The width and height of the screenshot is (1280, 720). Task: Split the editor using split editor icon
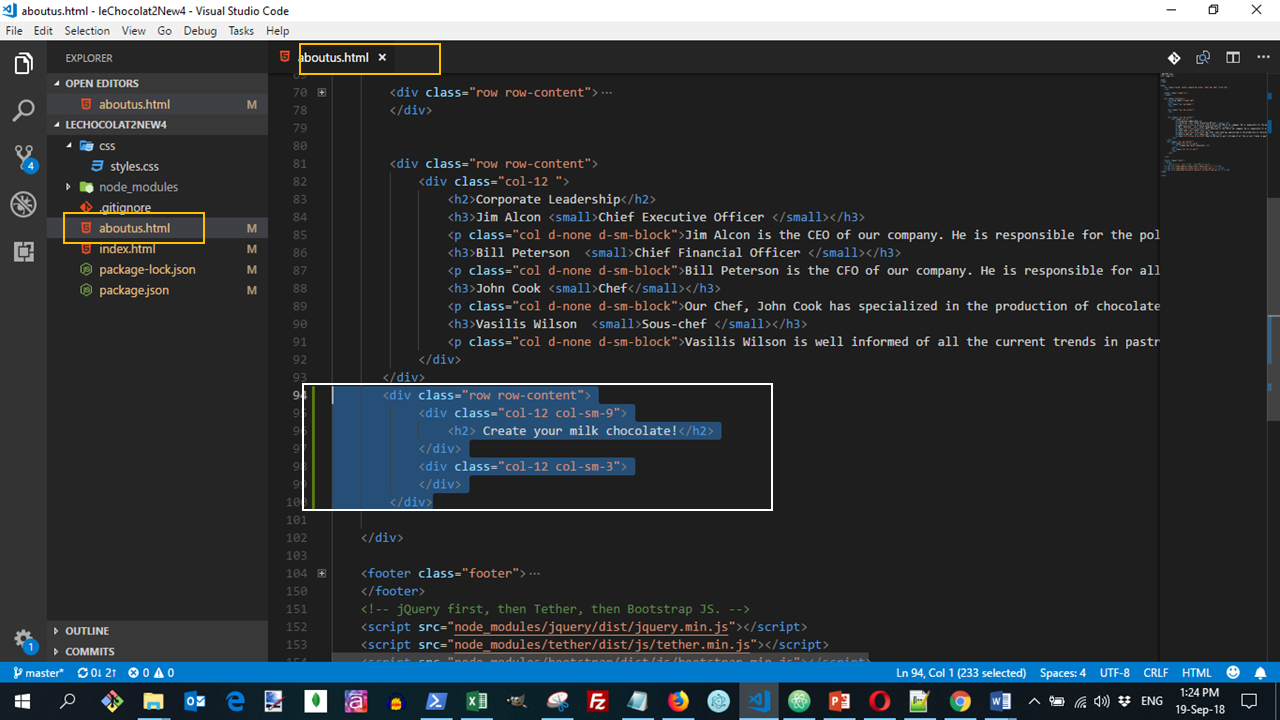pyautogui.click(x=1233, y=58)
